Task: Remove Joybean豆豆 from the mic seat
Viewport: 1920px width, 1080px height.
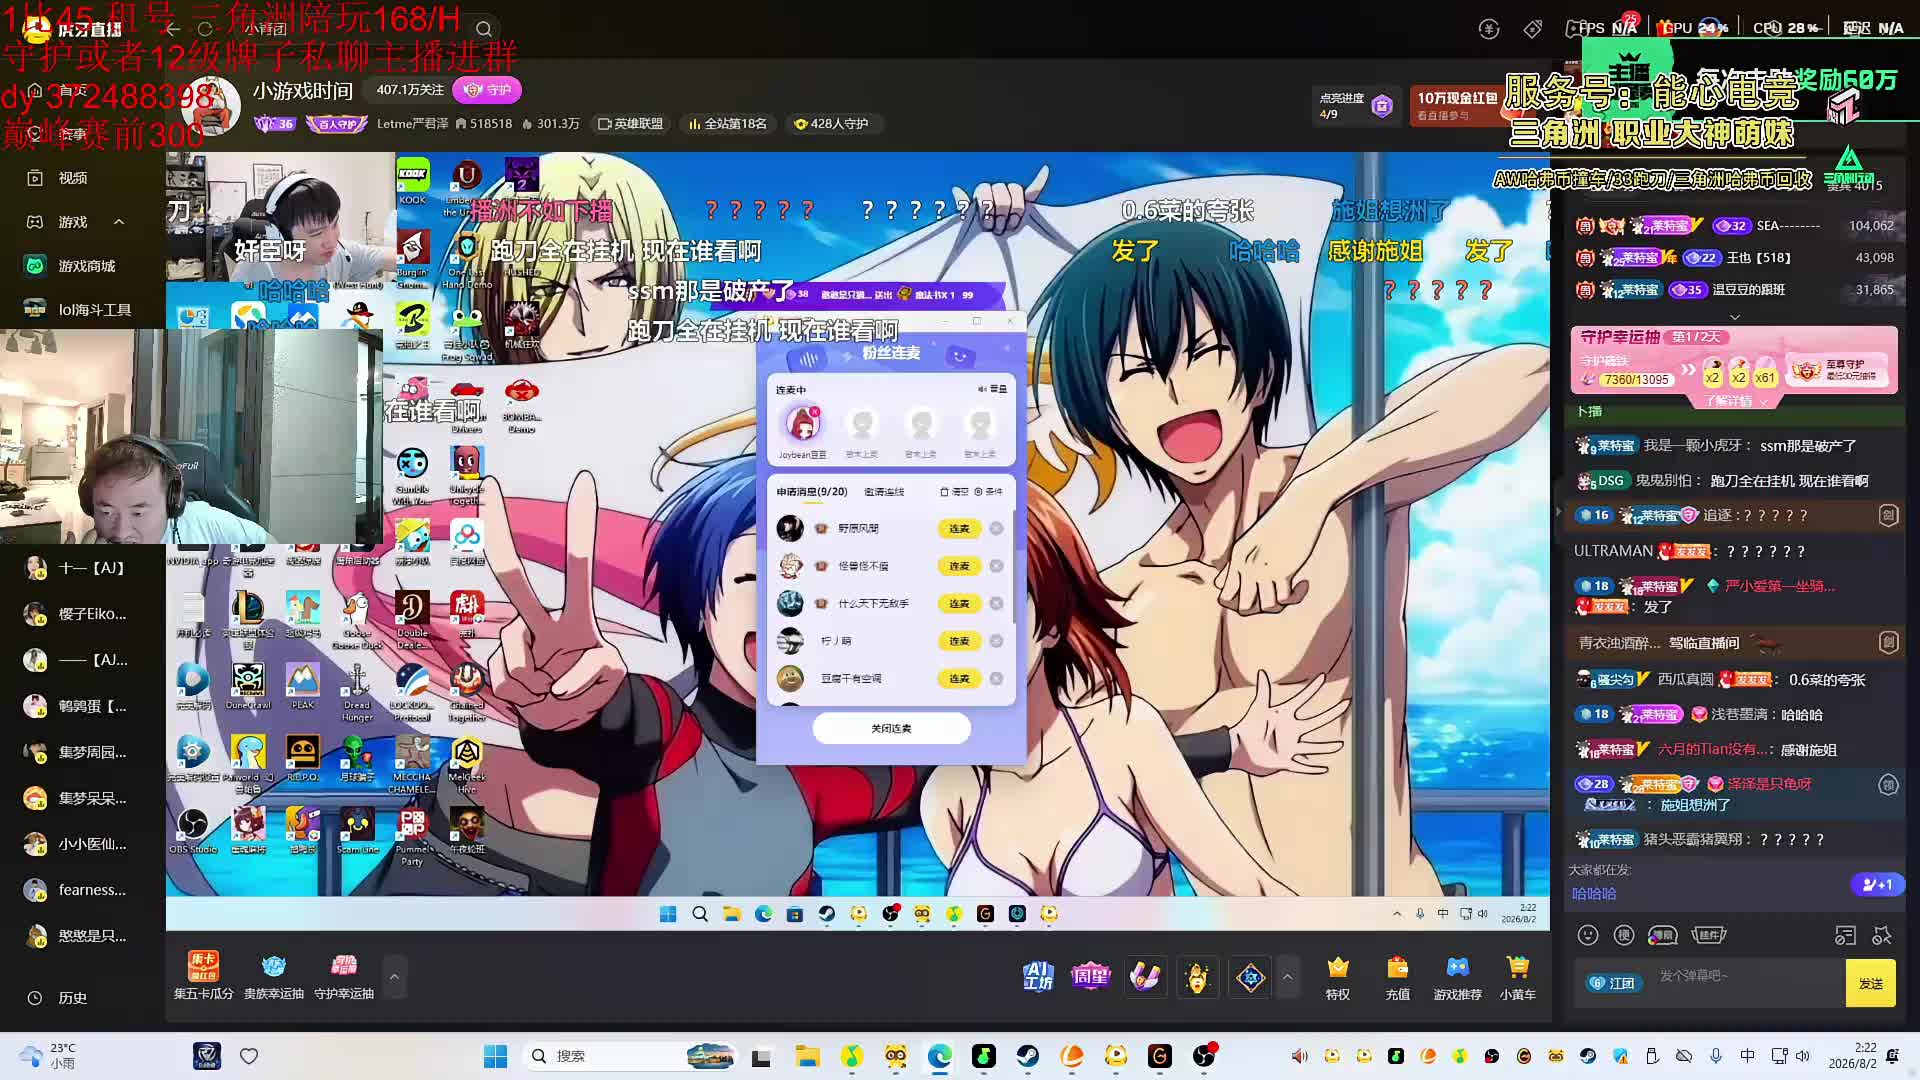Action: tap(815, 411)
